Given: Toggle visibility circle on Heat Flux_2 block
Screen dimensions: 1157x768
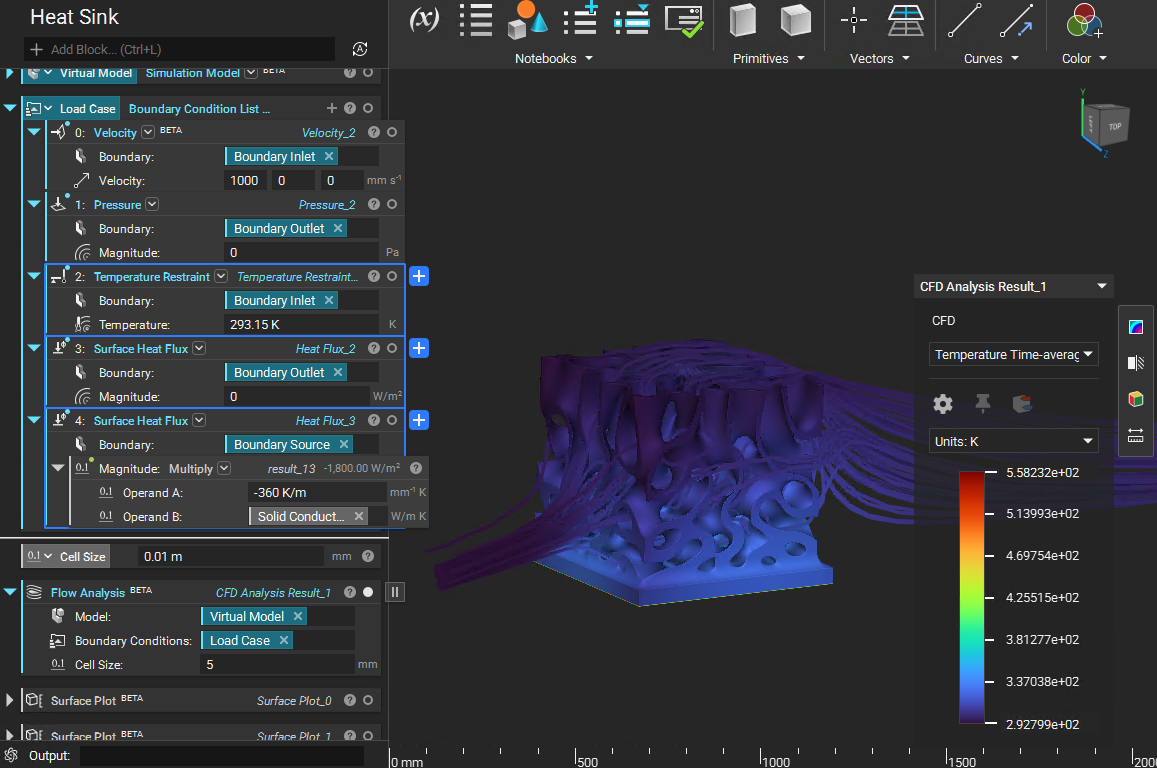Looking at the screenshot, I should coord(392,348).
